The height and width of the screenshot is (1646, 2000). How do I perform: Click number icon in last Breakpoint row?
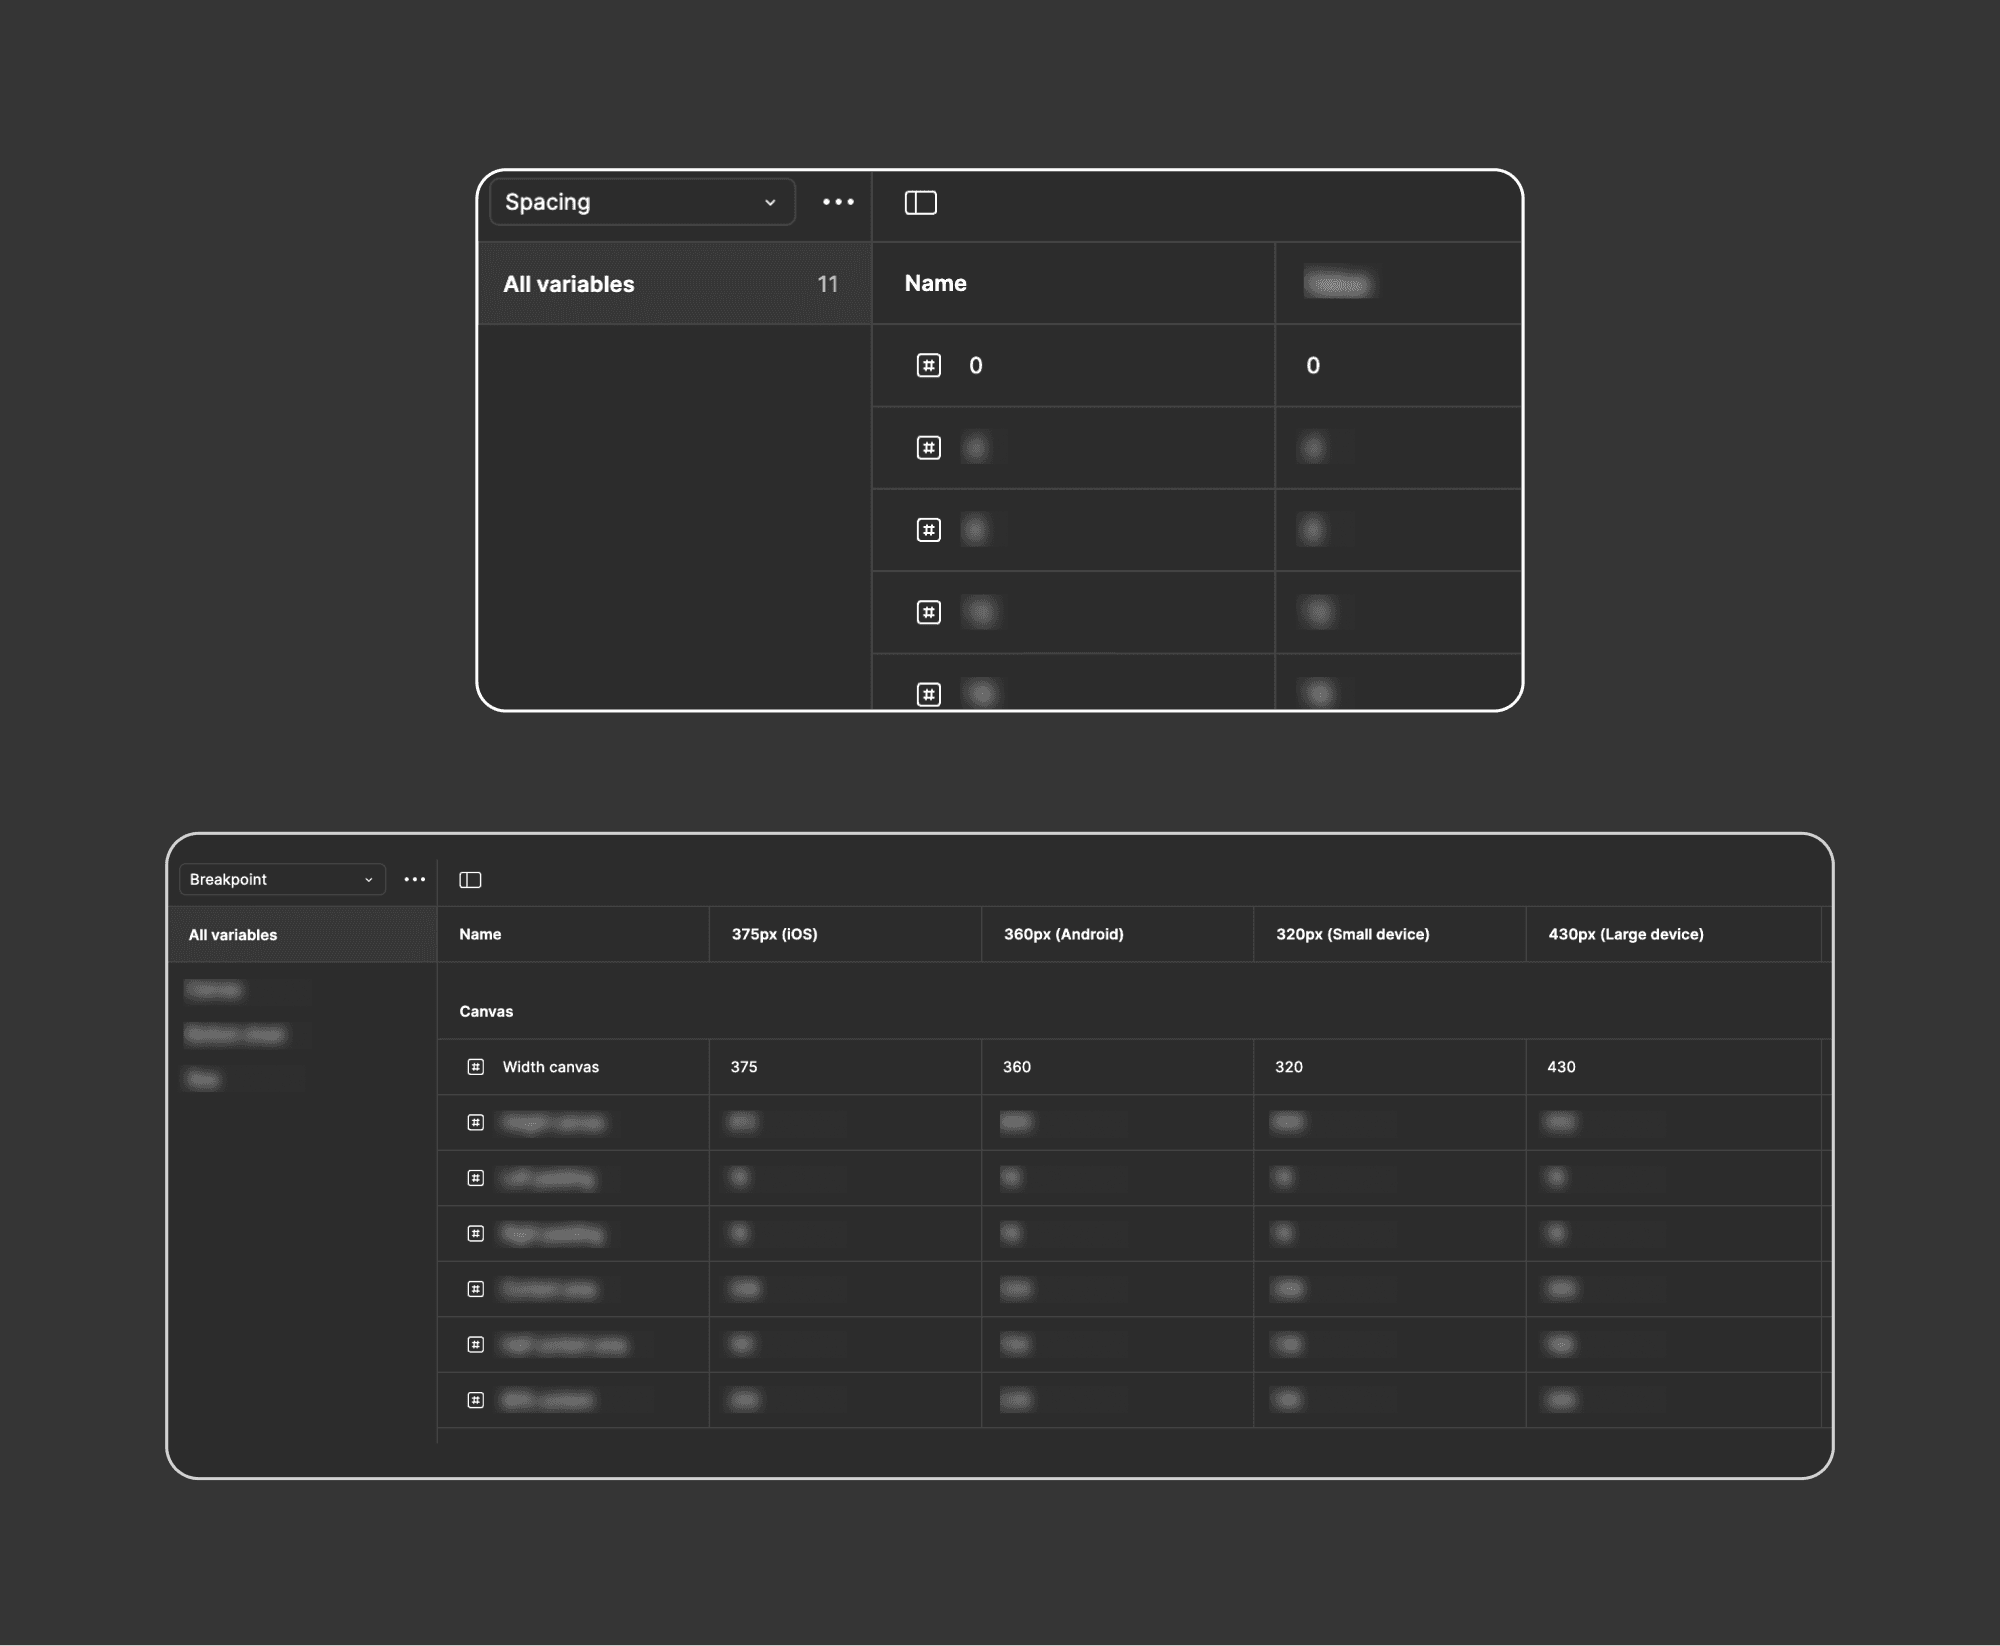[x=476, y=1400]
